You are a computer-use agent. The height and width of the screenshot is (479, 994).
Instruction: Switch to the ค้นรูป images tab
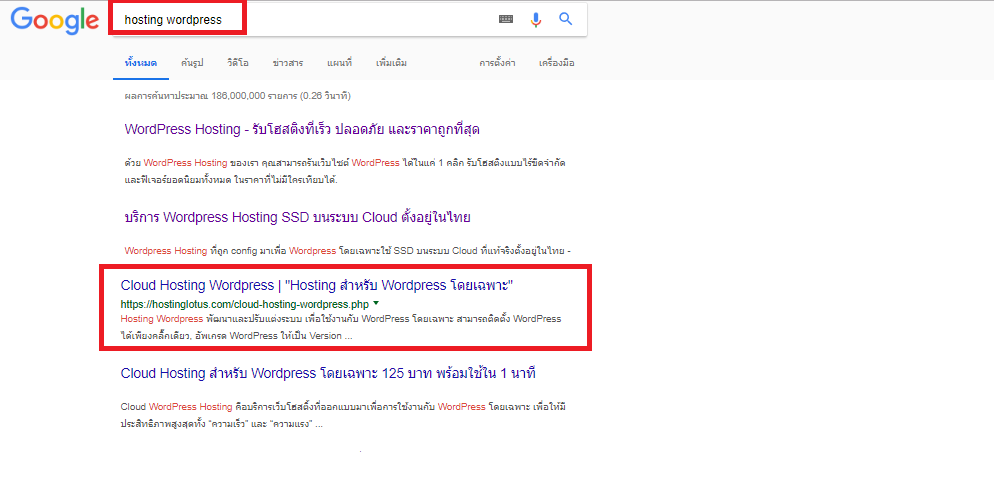[x=192, y=63]
